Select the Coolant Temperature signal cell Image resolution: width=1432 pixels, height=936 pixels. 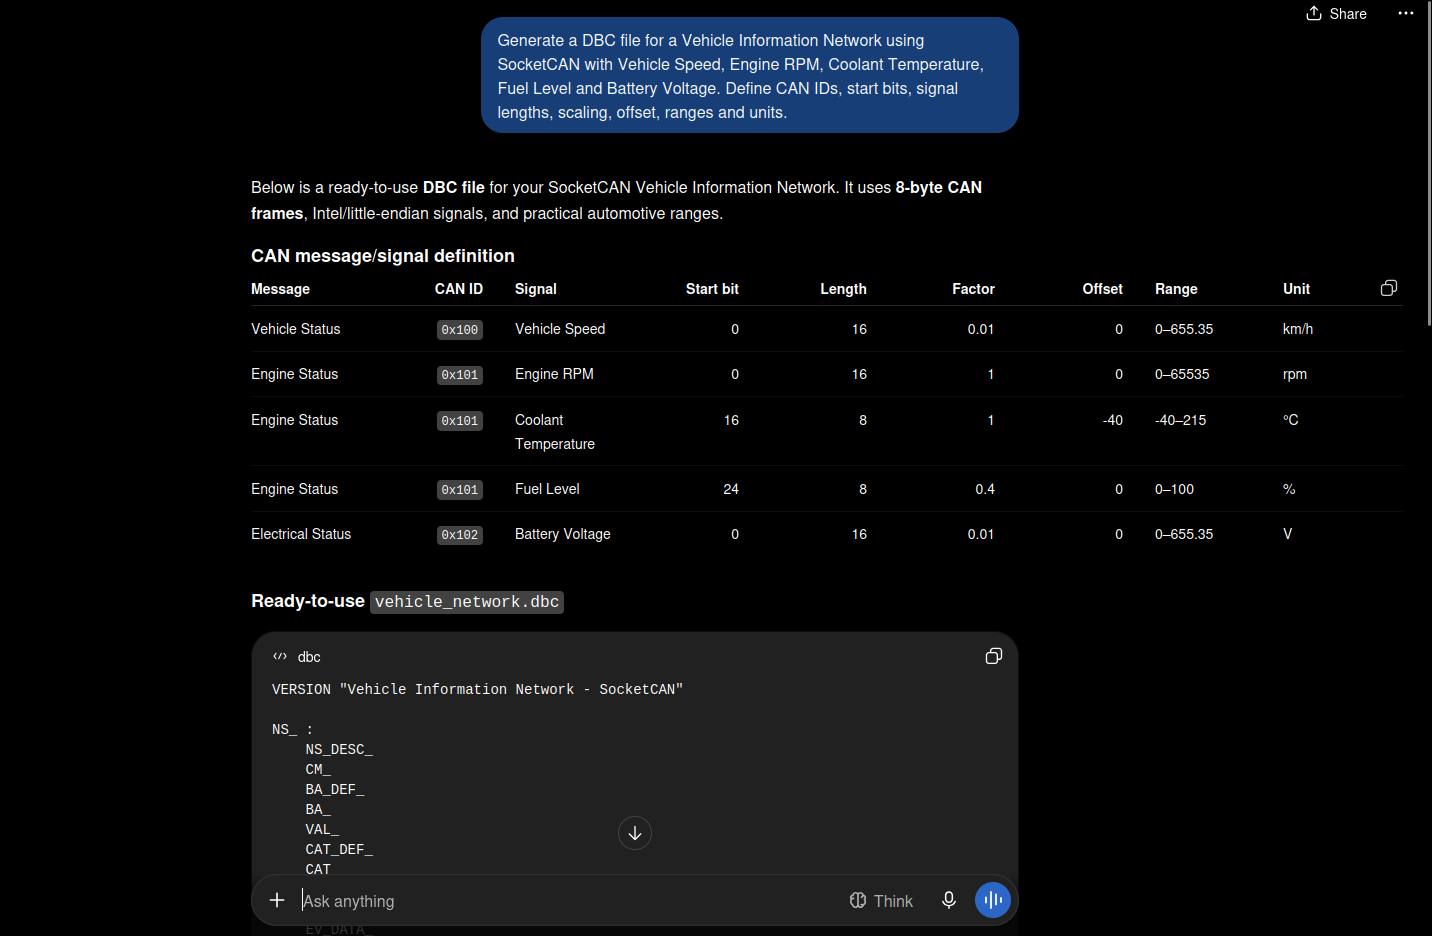tap(555, 432)
